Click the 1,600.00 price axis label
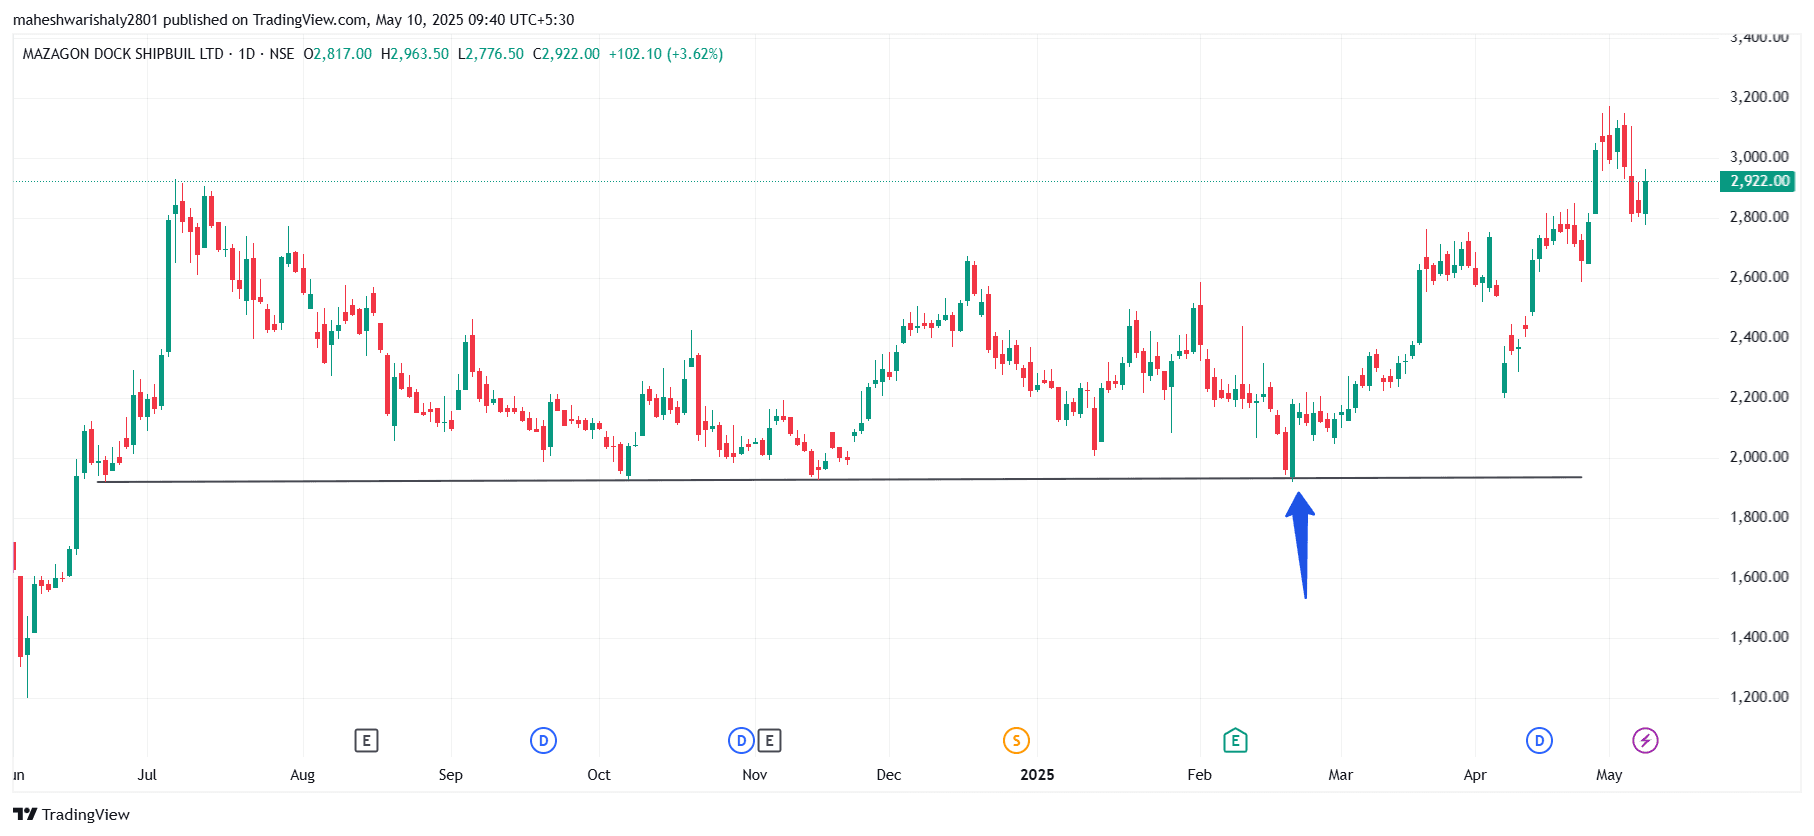 [1759, 577]
